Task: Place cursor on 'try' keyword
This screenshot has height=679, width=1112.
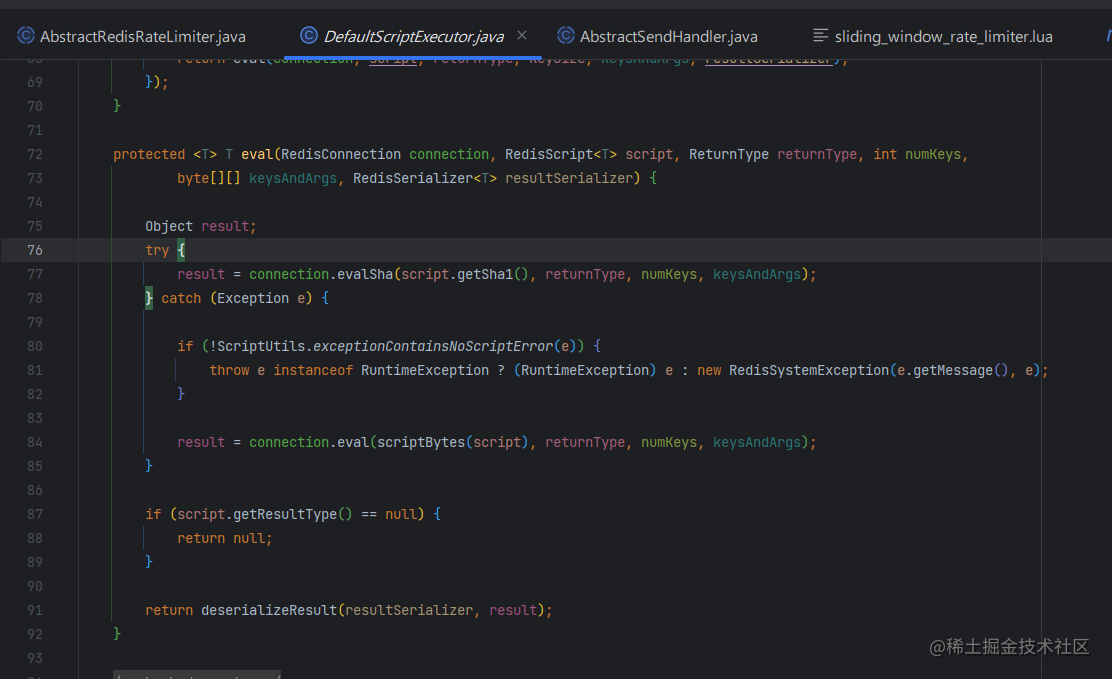Action: click(x=157, y=250)
